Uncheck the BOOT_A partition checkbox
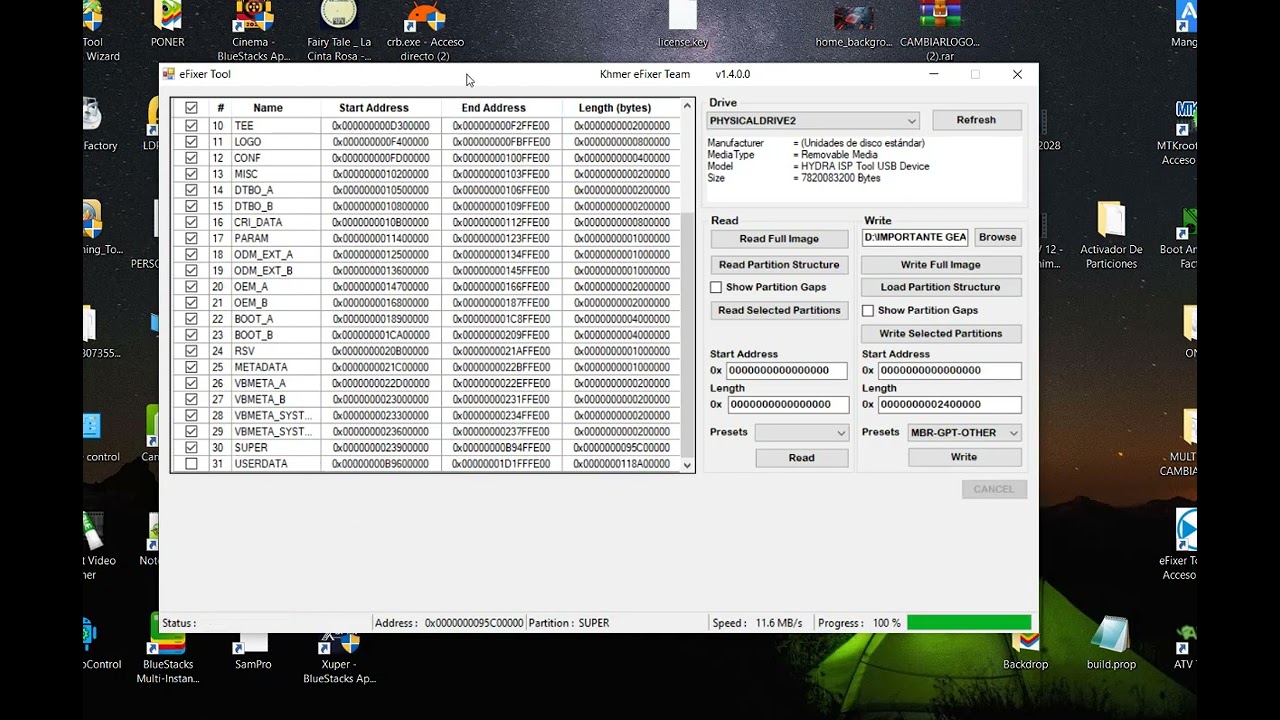 click(x=191, y=319)
